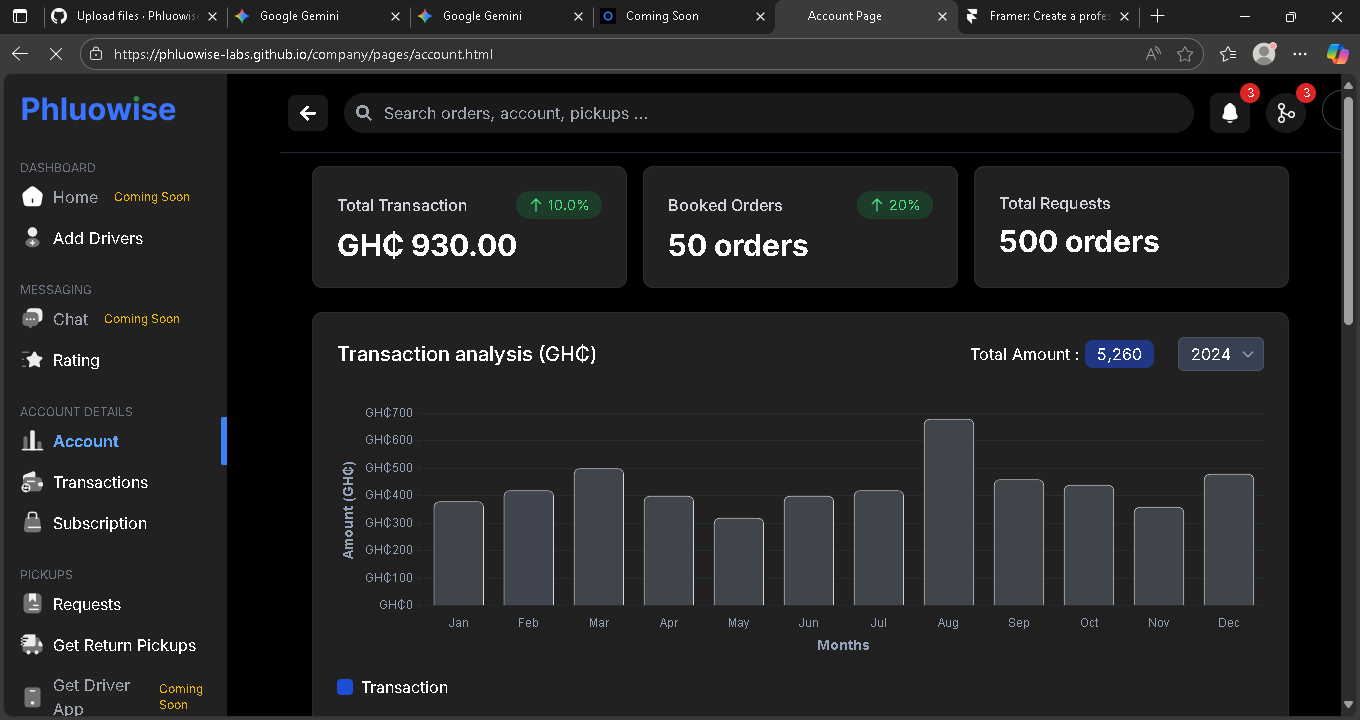This screenshot has width=1360, height=720.
Task: Click the notifications bell icon
Action: 1230,113
